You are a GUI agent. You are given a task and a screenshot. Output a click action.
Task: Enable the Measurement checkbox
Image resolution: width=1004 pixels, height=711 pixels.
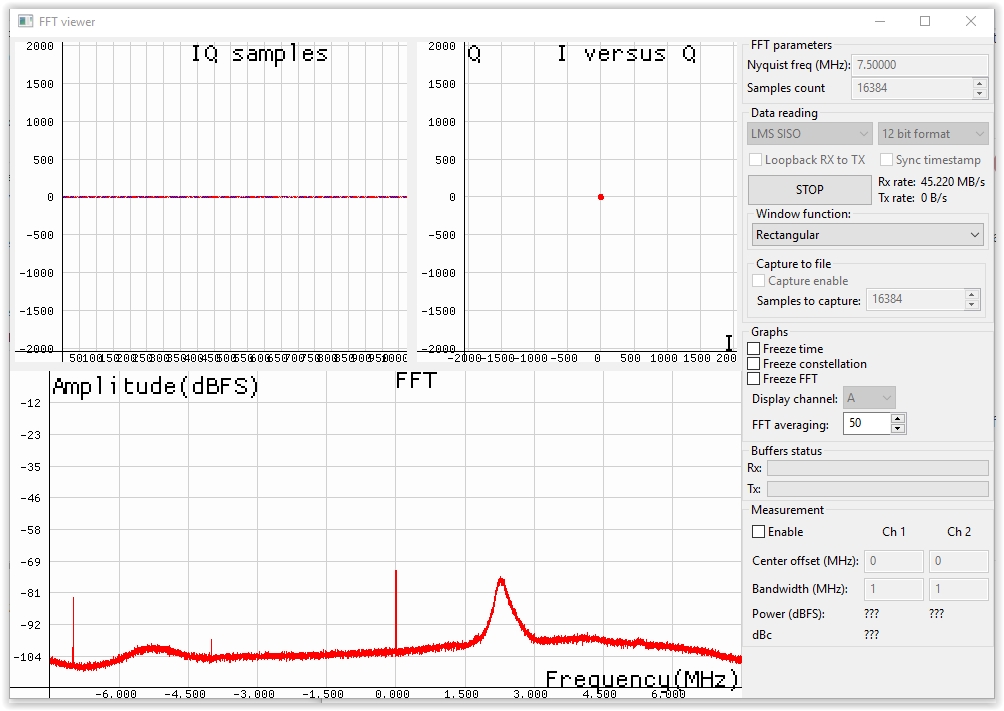[x=758, y=532]
